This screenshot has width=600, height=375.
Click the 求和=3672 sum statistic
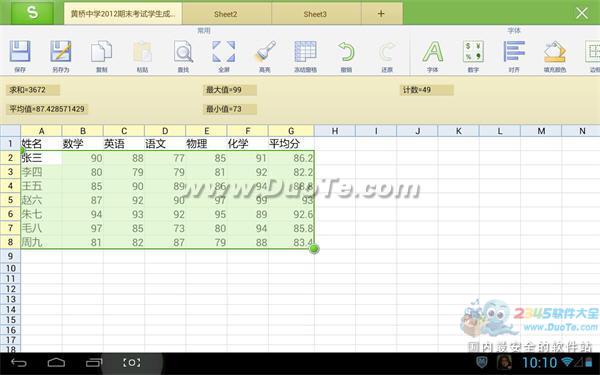pos(33,90)
